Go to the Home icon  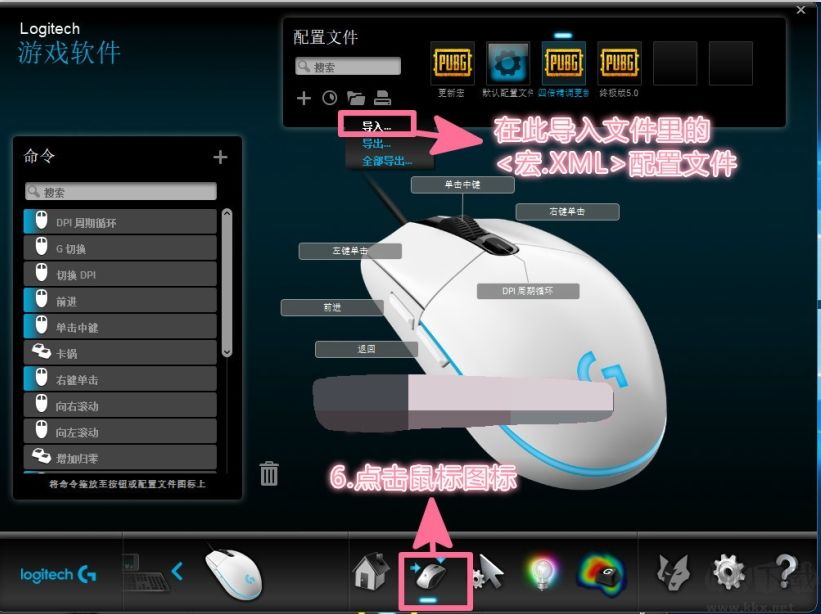[371, 572]
